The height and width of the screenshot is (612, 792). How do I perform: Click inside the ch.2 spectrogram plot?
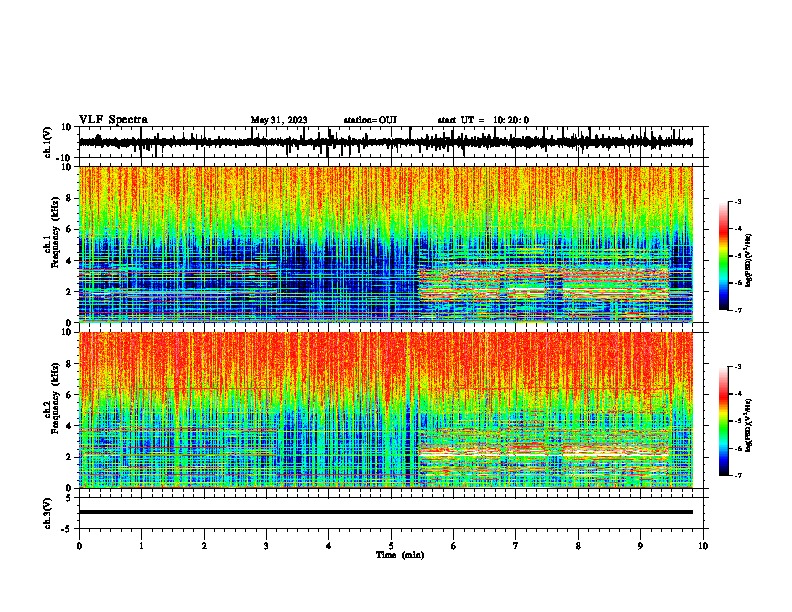(386, 410)
